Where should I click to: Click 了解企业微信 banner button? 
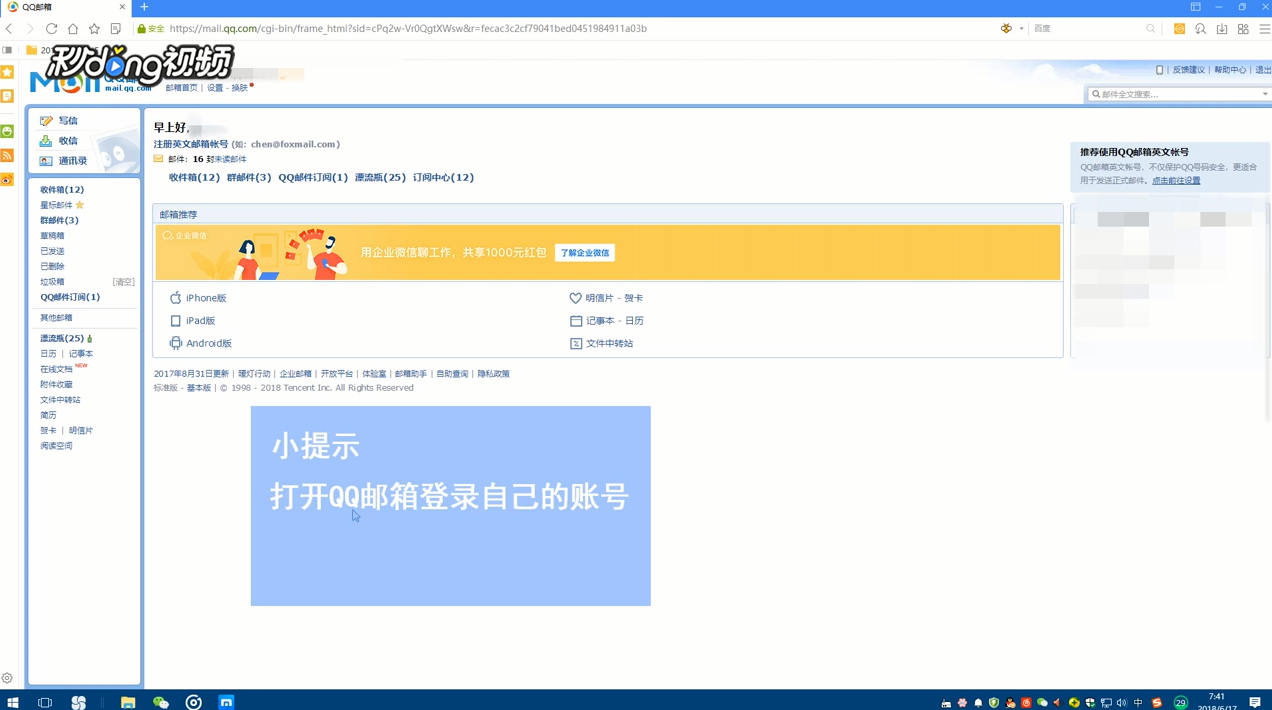click(x=585, y=253)
